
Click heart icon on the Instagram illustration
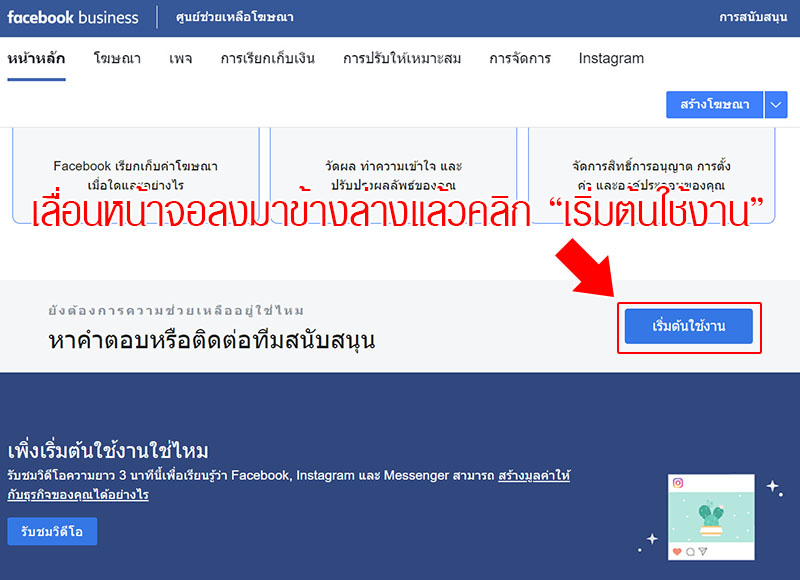point(677,551)
